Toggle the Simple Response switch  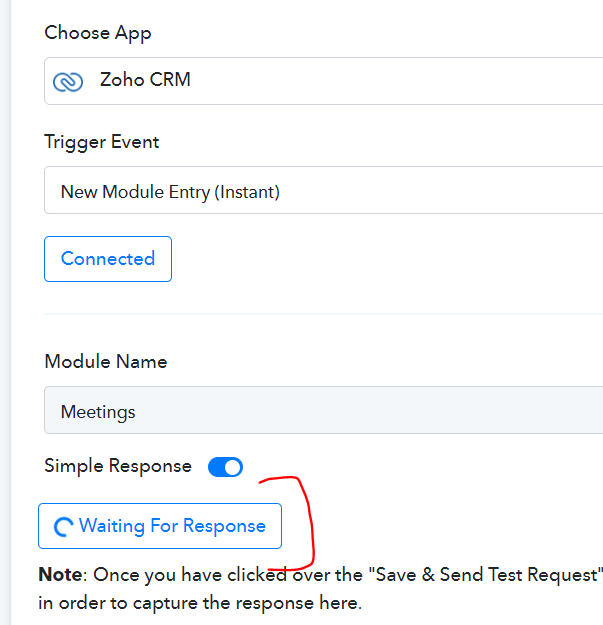226,467
